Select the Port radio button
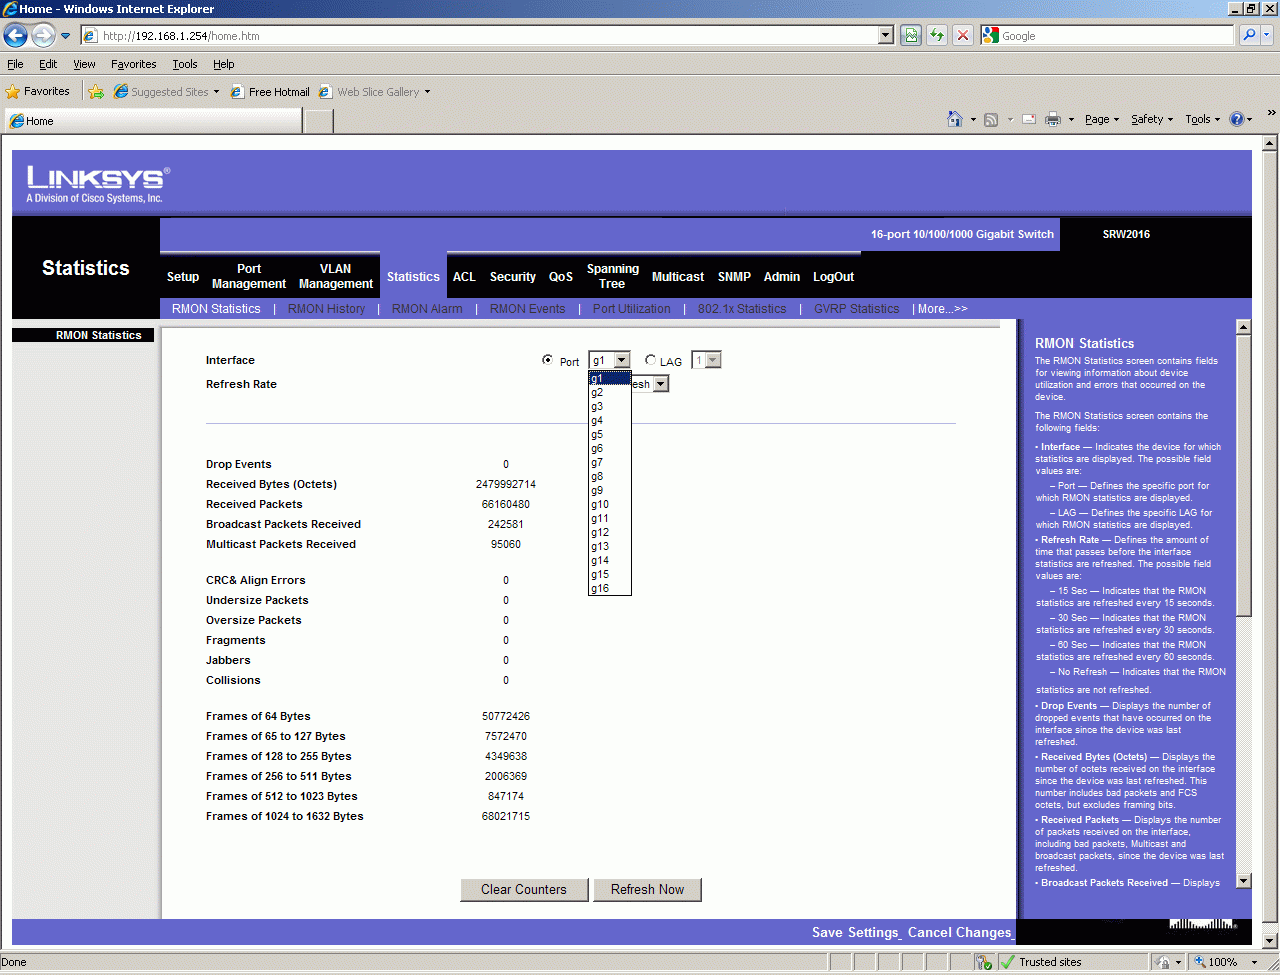This screenshot has height=975, width=1280. click(x=547, y=360)
